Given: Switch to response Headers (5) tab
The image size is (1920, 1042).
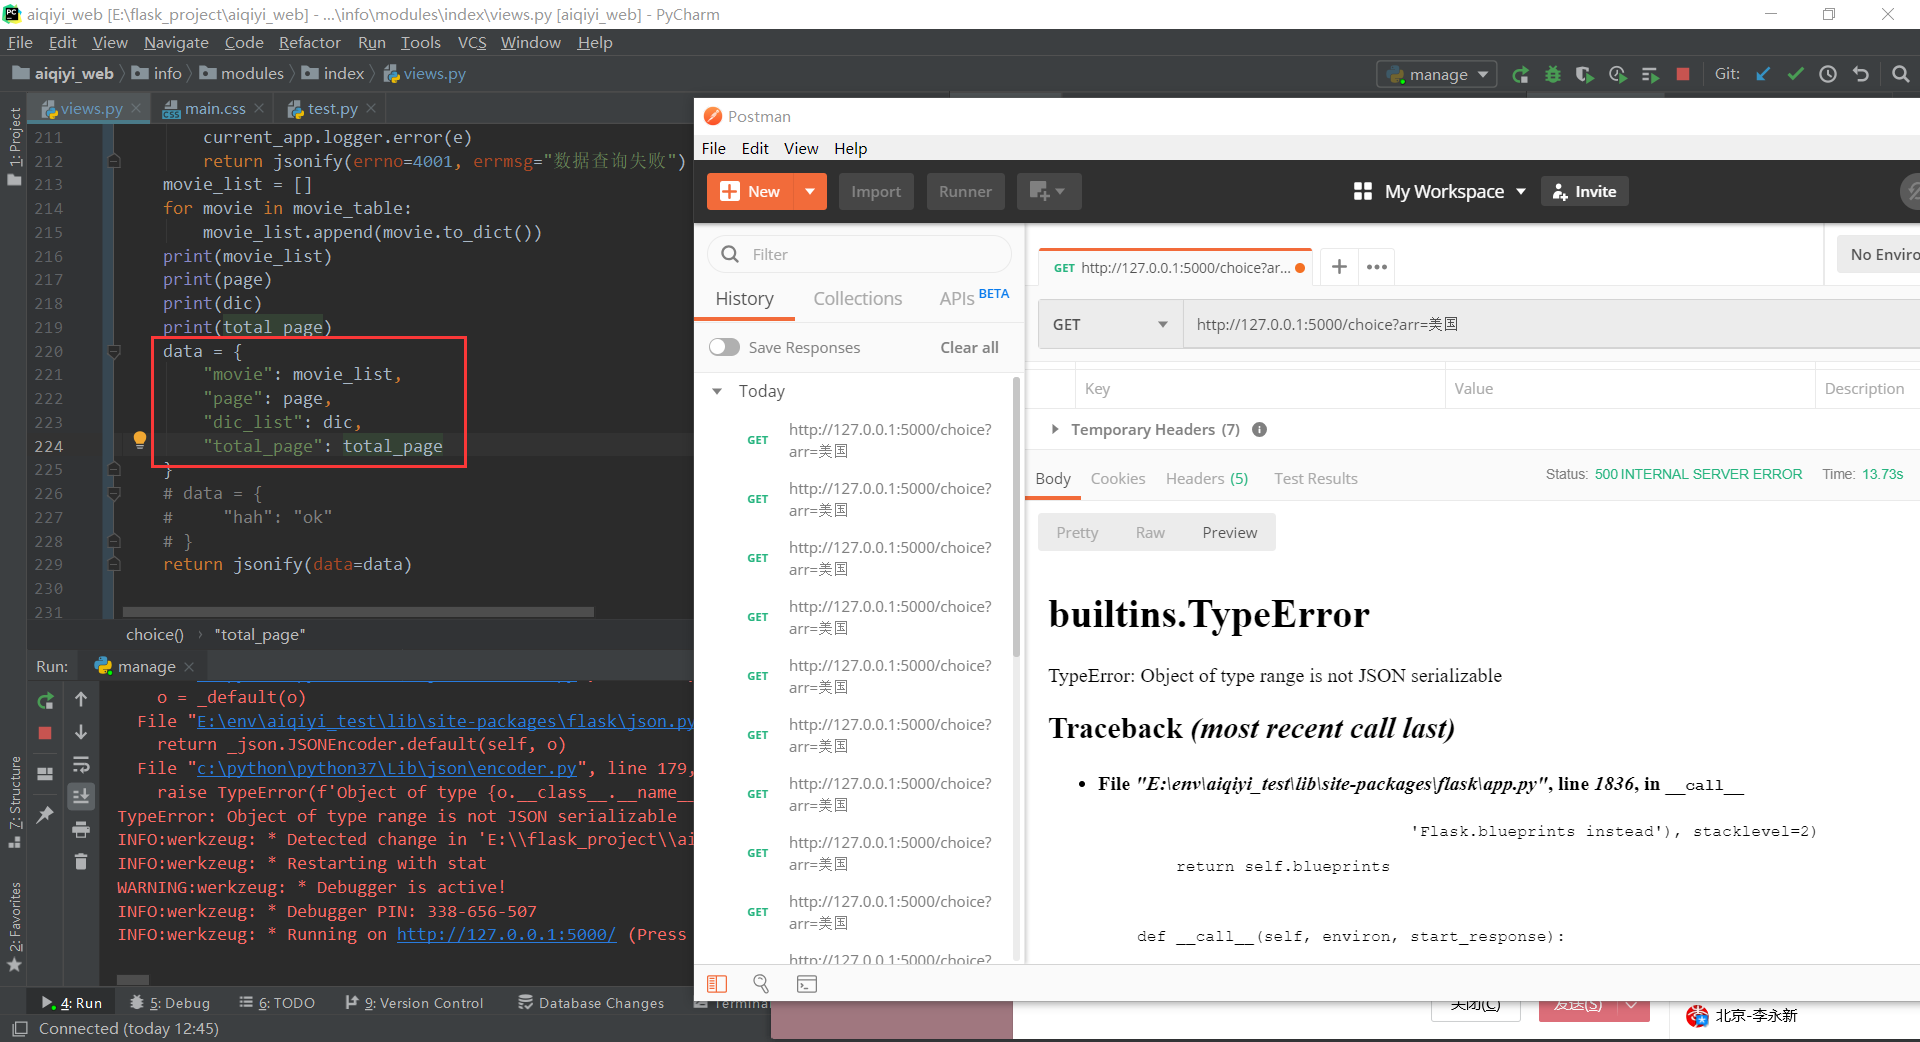Looking at the screenshot, I should 1207,478.
